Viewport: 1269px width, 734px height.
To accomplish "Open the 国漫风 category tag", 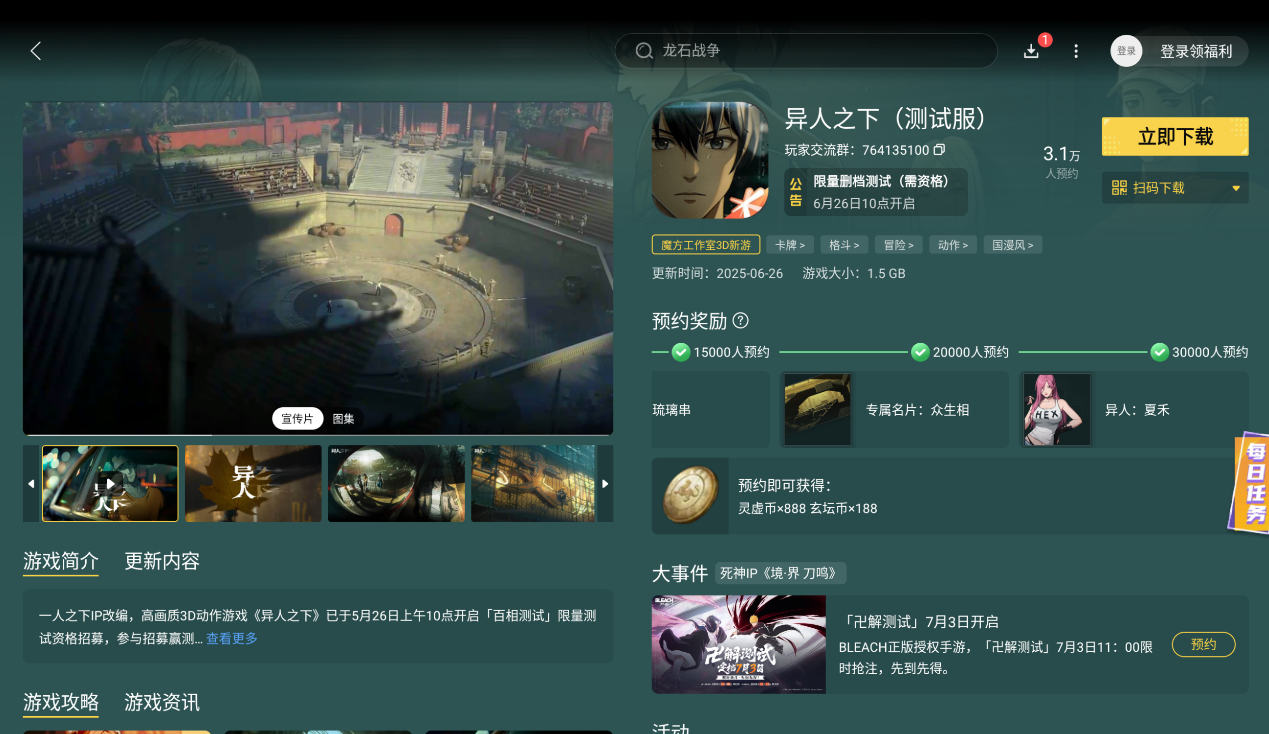I will (x=1012, y=245).
